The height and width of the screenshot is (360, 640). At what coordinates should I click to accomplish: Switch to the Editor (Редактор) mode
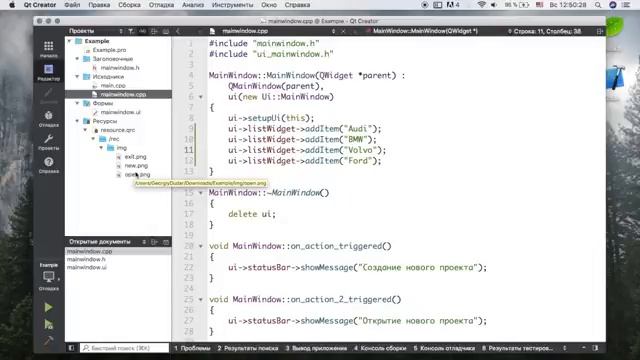click(49, 72)
